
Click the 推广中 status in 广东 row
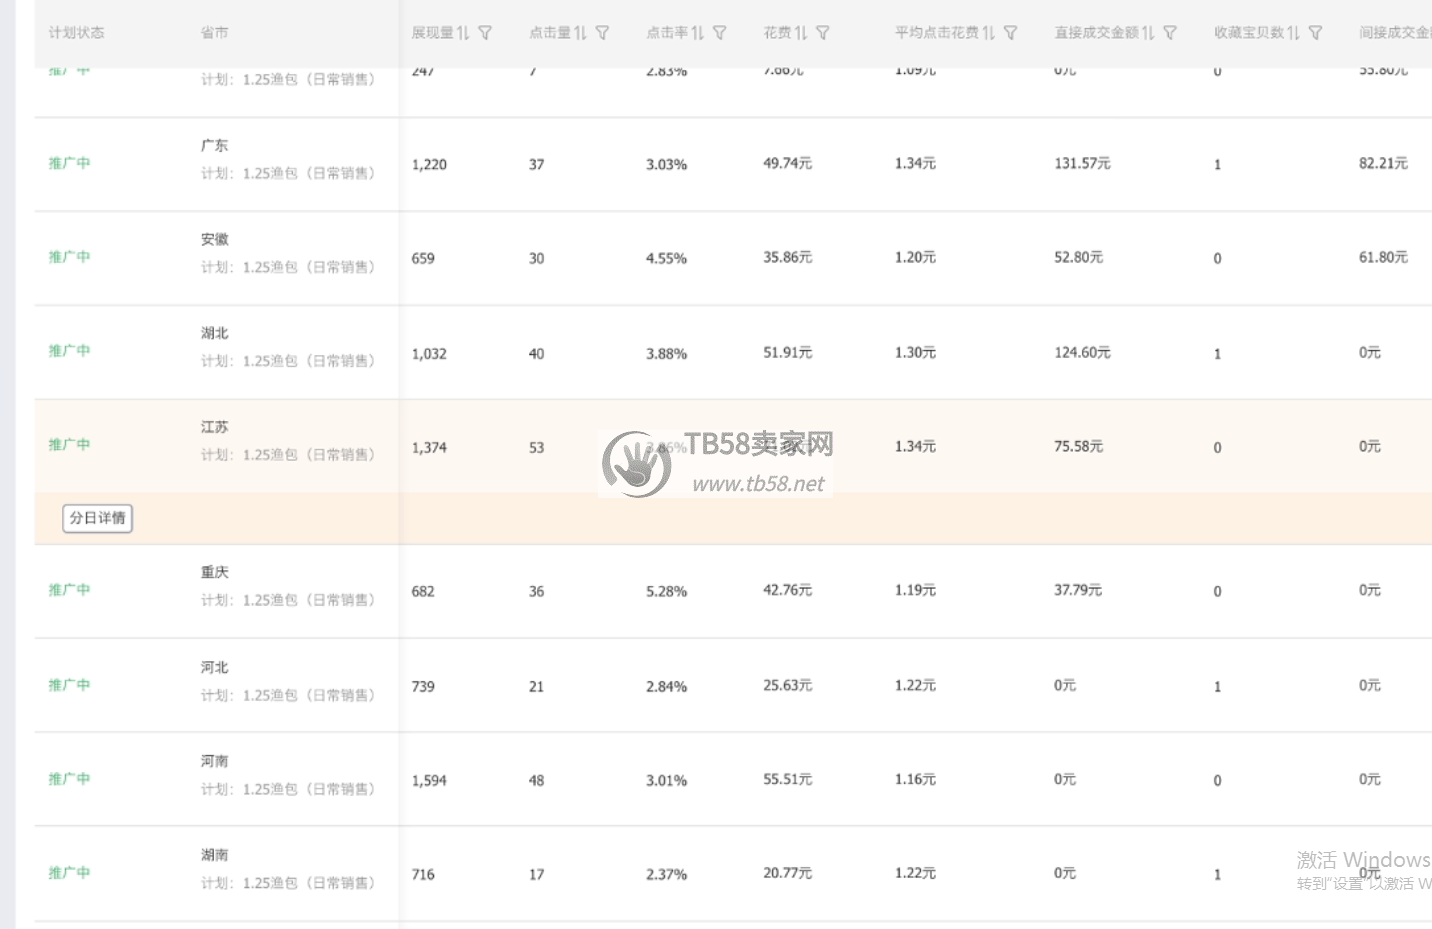pos(69,163)
